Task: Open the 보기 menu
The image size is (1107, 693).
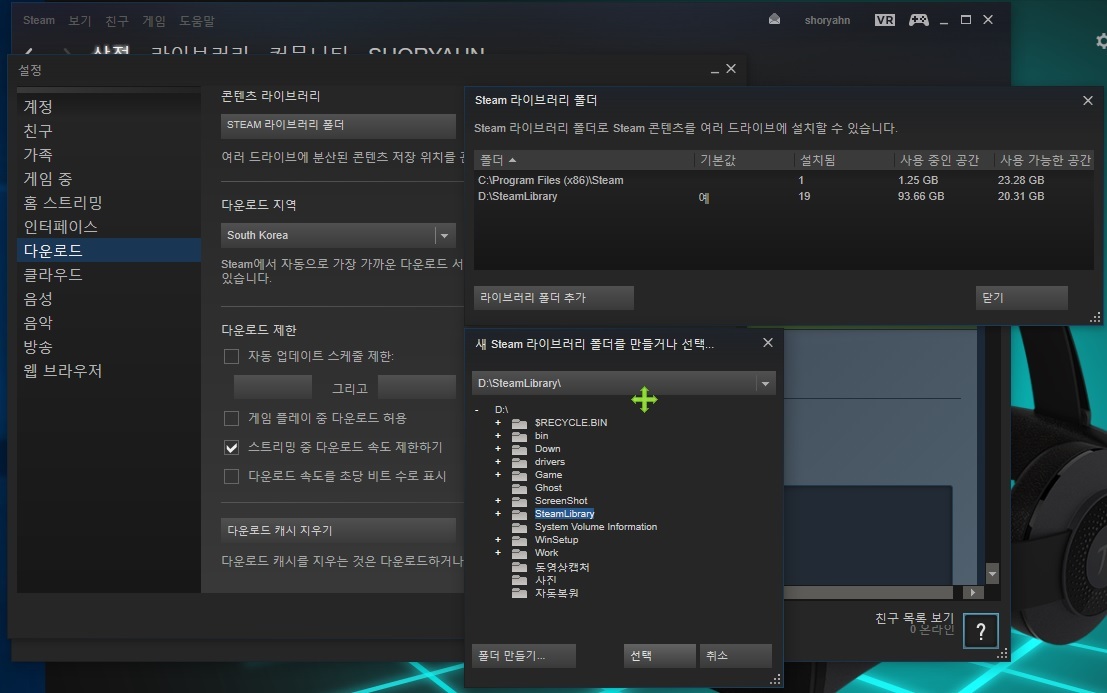Action: pos(80,20)
